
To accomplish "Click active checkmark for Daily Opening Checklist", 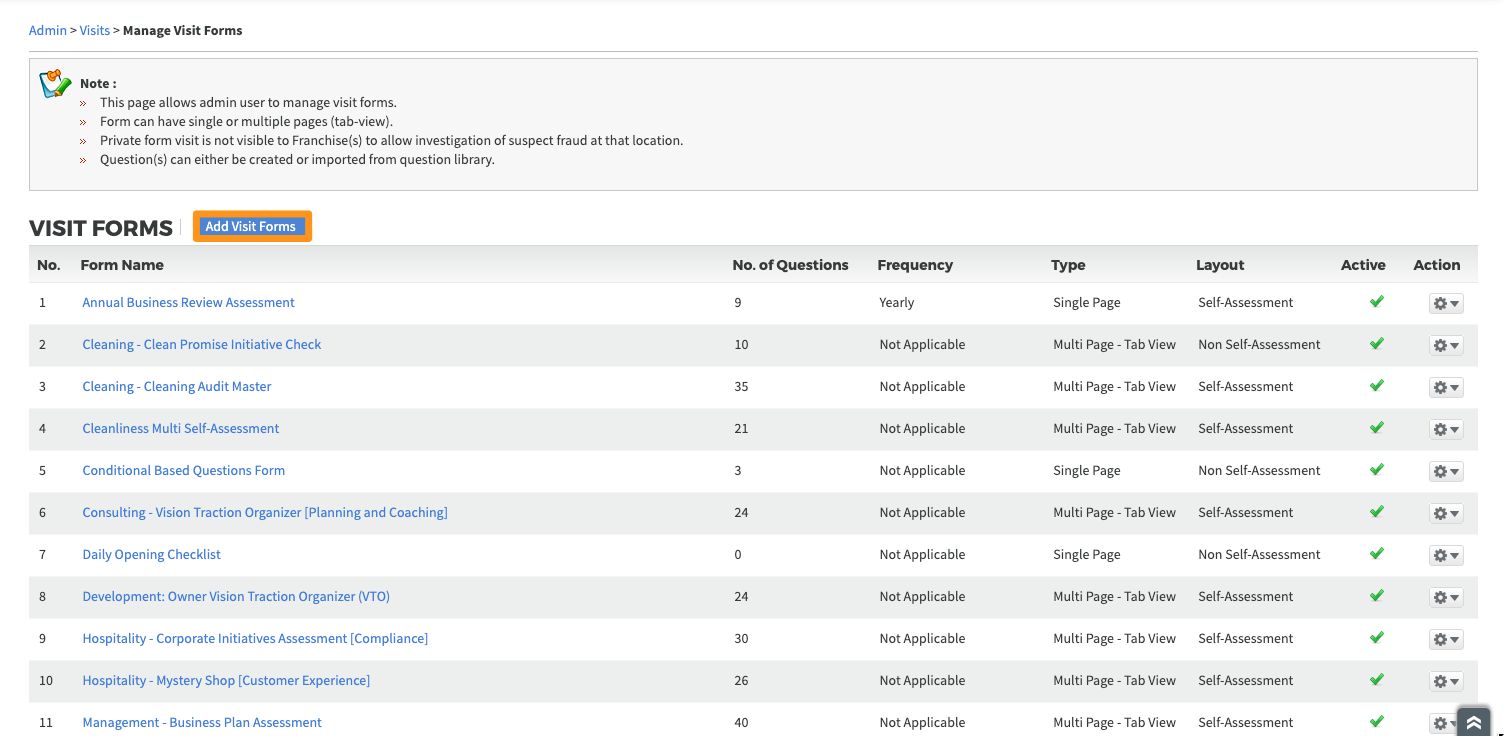I will coord(1377,553).
